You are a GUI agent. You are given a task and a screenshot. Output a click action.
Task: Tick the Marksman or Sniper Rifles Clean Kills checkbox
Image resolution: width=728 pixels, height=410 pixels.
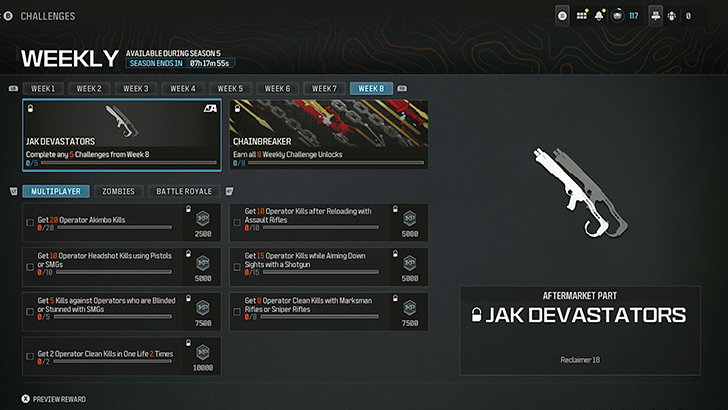click(237, 312)
